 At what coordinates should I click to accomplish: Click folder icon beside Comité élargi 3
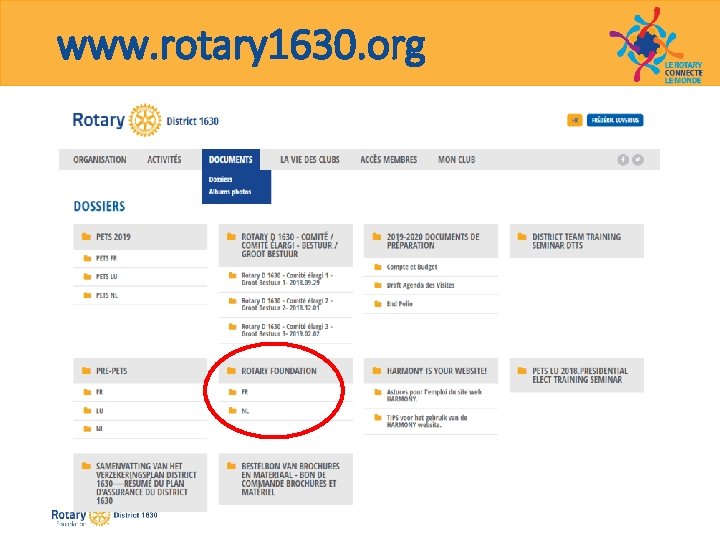232,327
